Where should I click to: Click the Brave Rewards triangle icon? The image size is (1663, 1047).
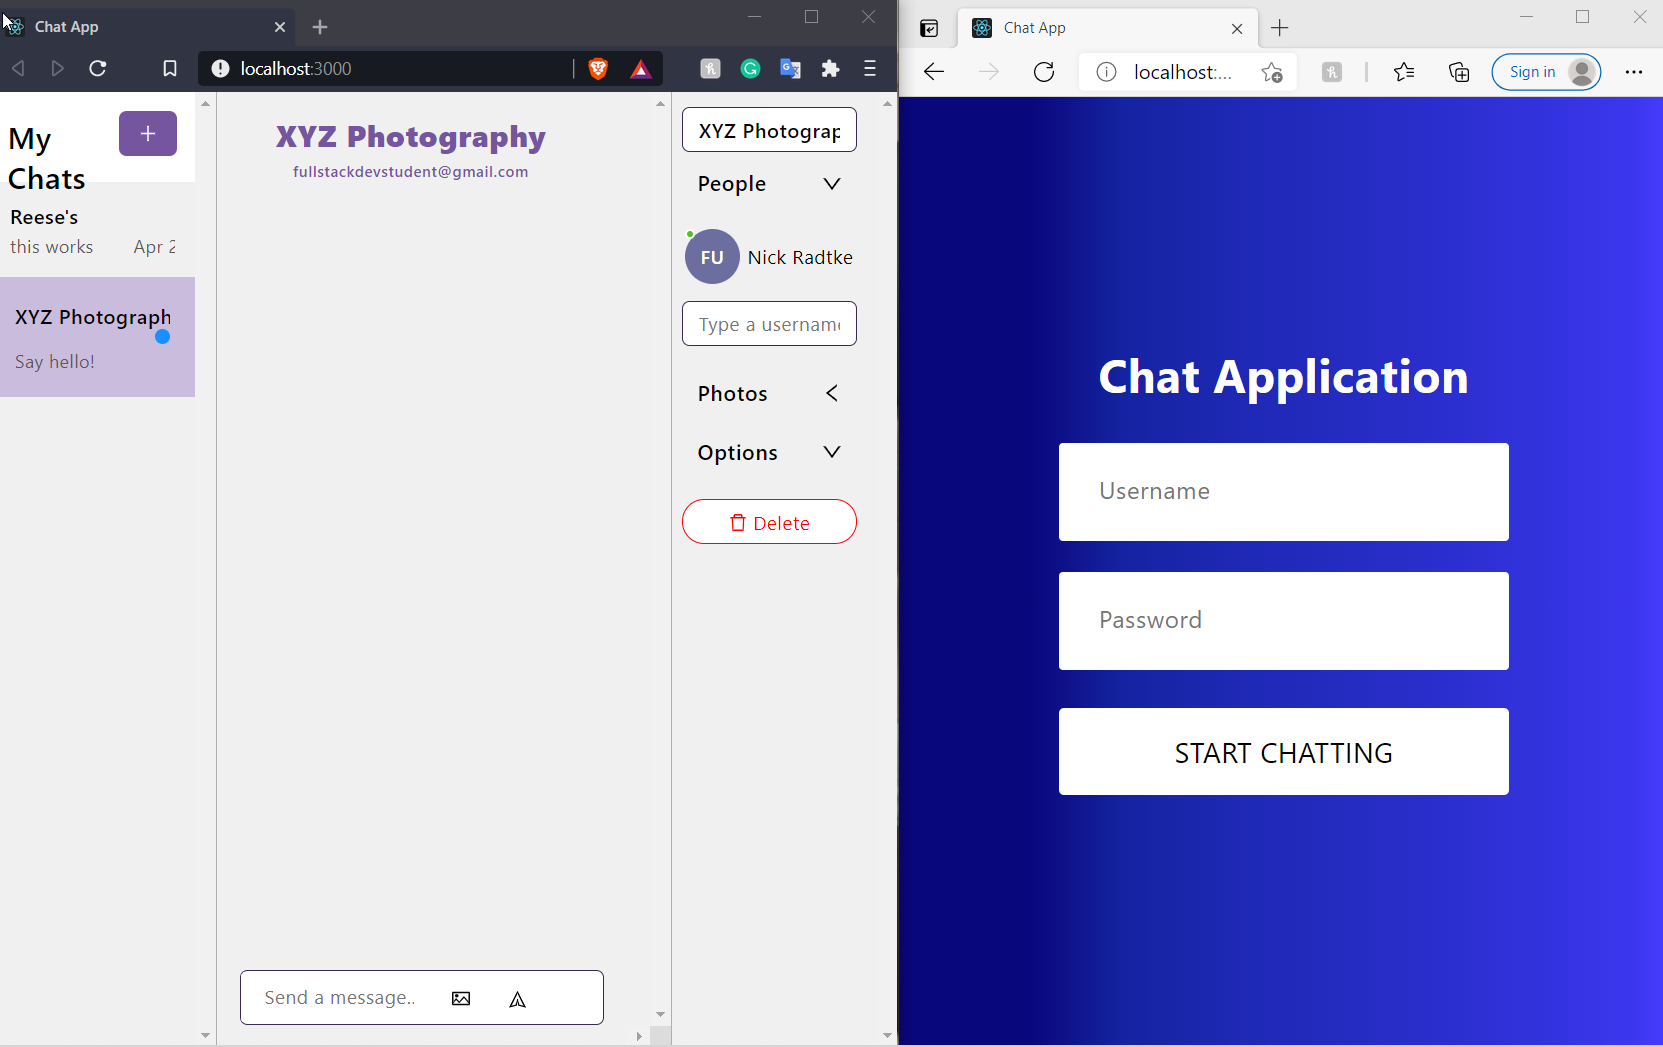(x=641, y=68)
